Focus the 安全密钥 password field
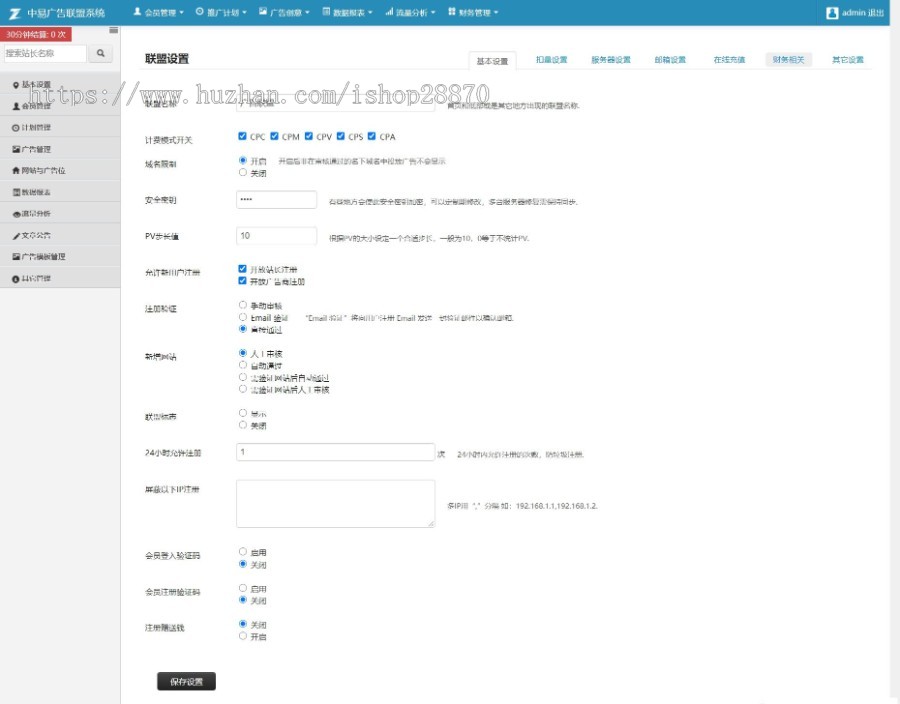The height and width of the screenshot is (704, 900). [276, 199]
